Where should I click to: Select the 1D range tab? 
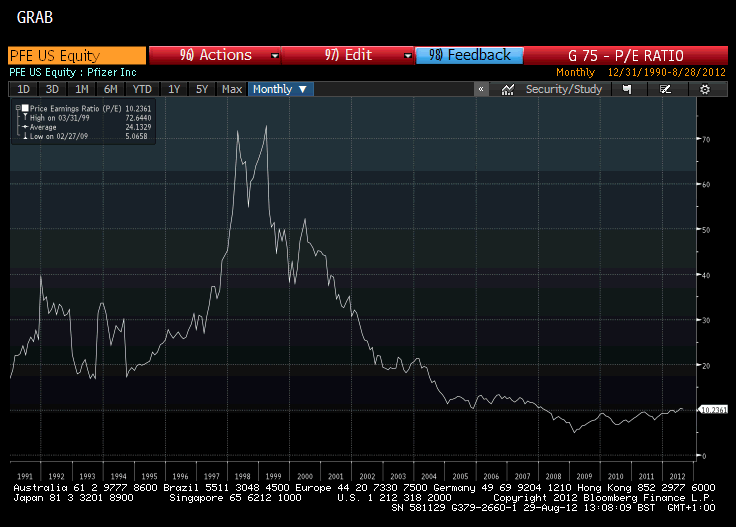coord(23,89)
